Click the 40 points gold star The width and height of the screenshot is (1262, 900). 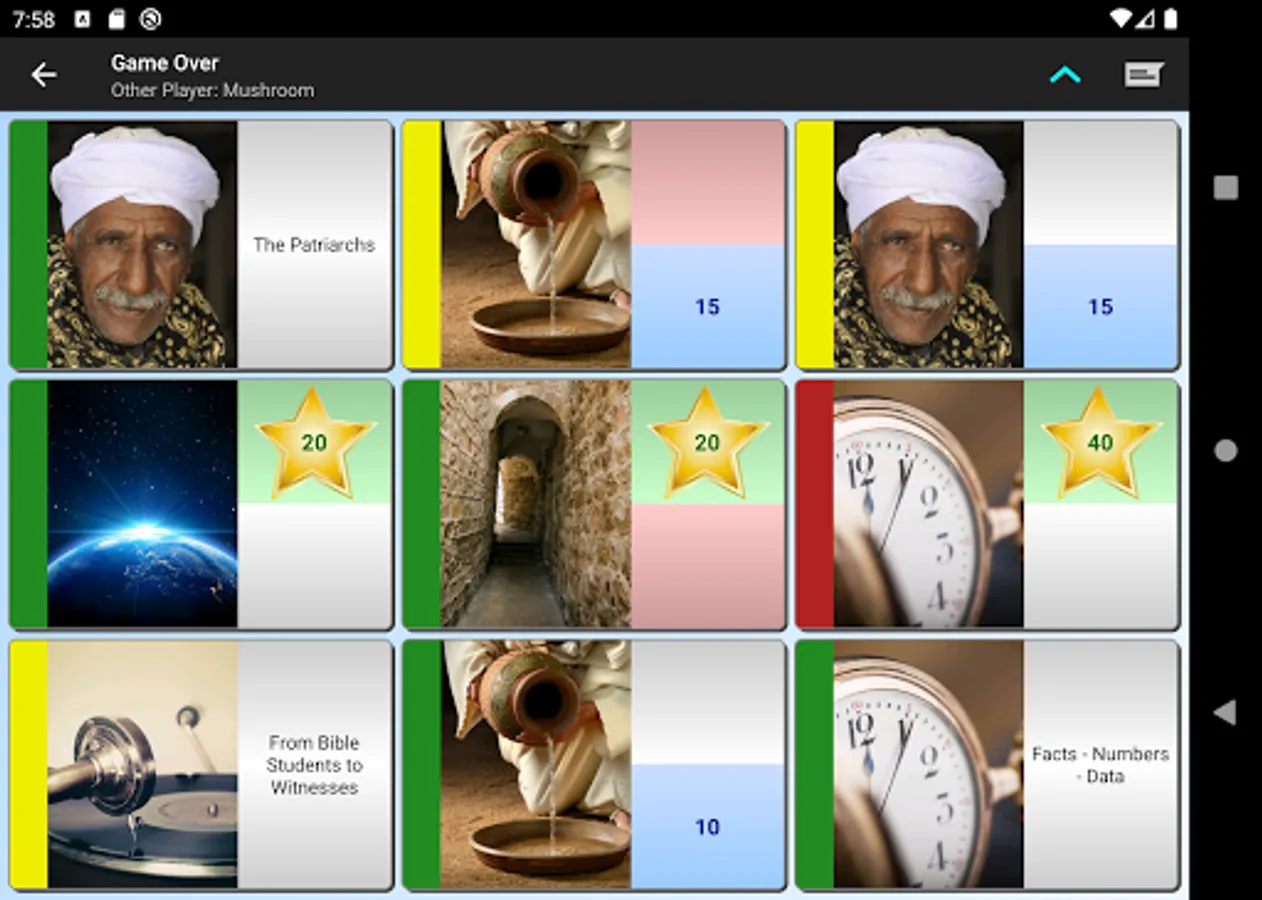coord(1100,442)
